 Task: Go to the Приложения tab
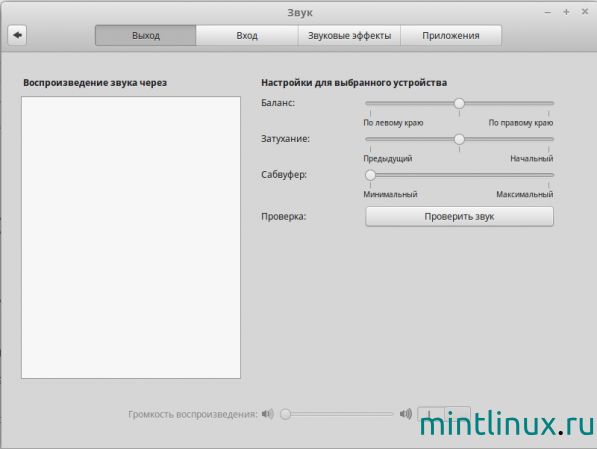point(451,35)
